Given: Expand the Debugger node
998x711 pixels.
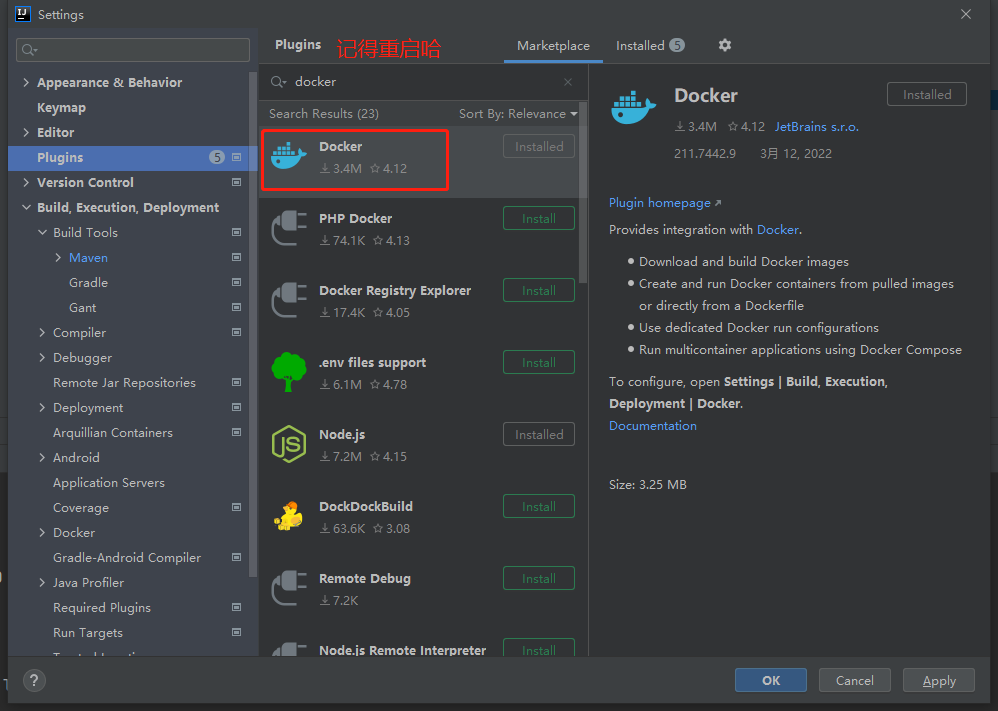Looking at the screenshot, I should click(42, 358).
